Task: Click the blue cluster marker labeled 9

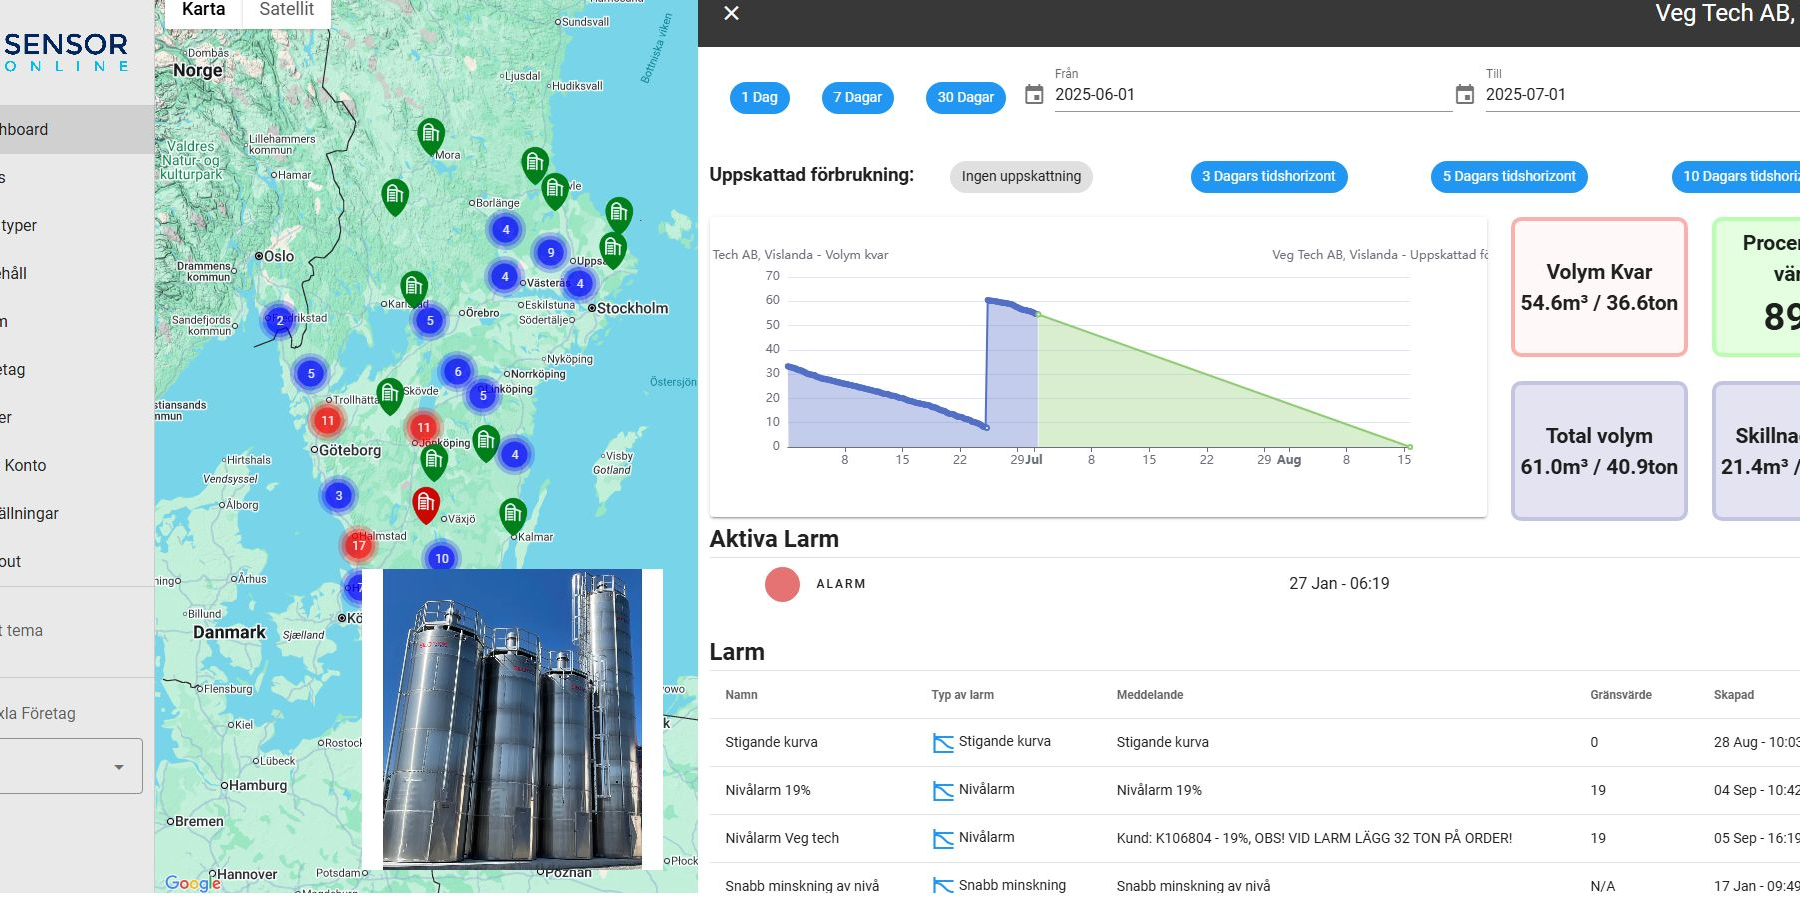Action: tap(550, 252)
